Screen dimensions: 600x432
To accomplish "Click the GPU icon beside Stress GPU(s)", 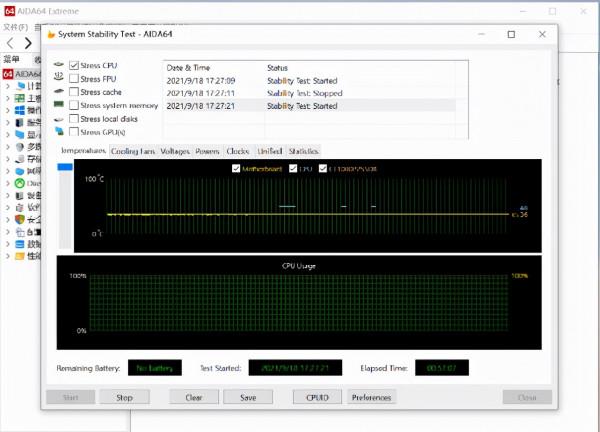I will click(x=59, y=132).
